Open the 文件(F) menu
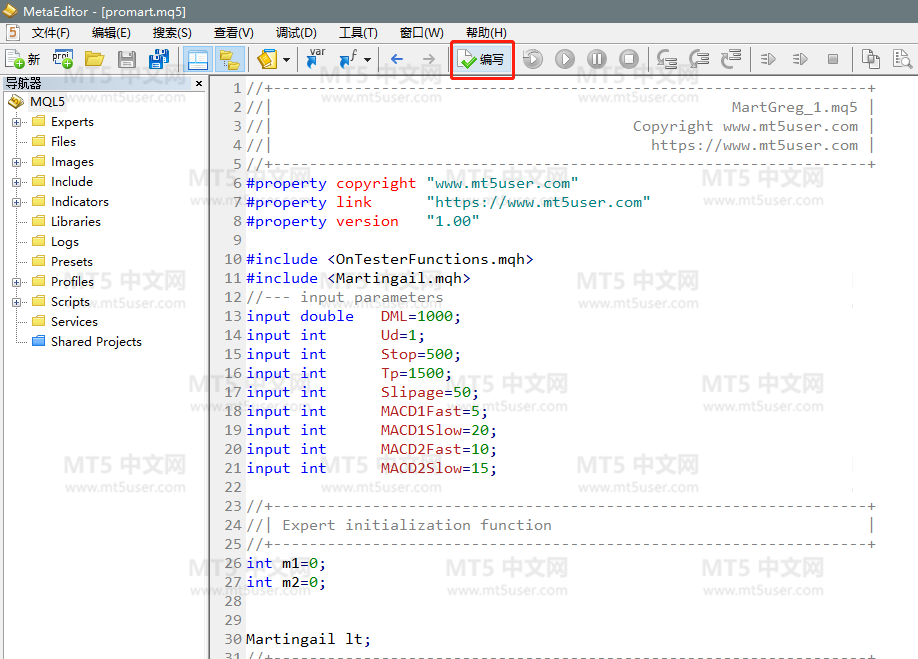Screen dimensions: 918x659 (51, 33)
